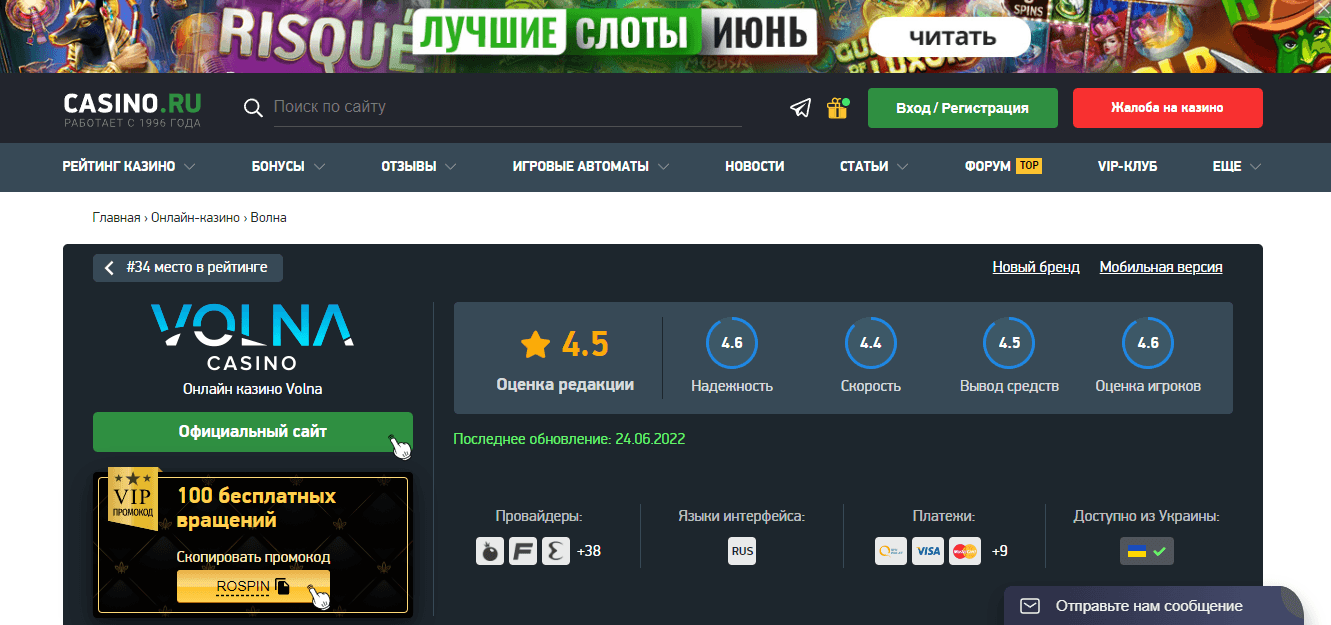This screenshot has width=1331, height=625.
Task: Click the Visa payment icon
Action: click(x=928, y=551)
